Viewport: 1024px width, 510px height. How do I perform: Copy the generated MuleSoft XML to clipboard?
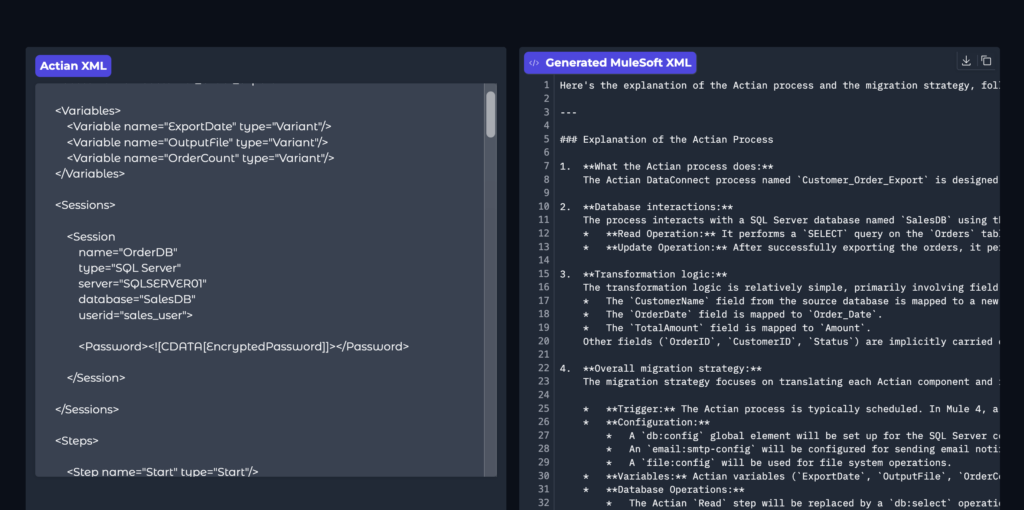click(x=986, y=61)
